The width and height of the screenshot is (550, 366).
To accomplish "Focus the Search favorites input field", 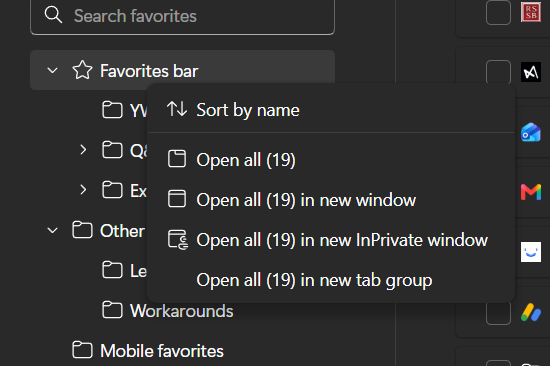I will (x=182, y=16).
